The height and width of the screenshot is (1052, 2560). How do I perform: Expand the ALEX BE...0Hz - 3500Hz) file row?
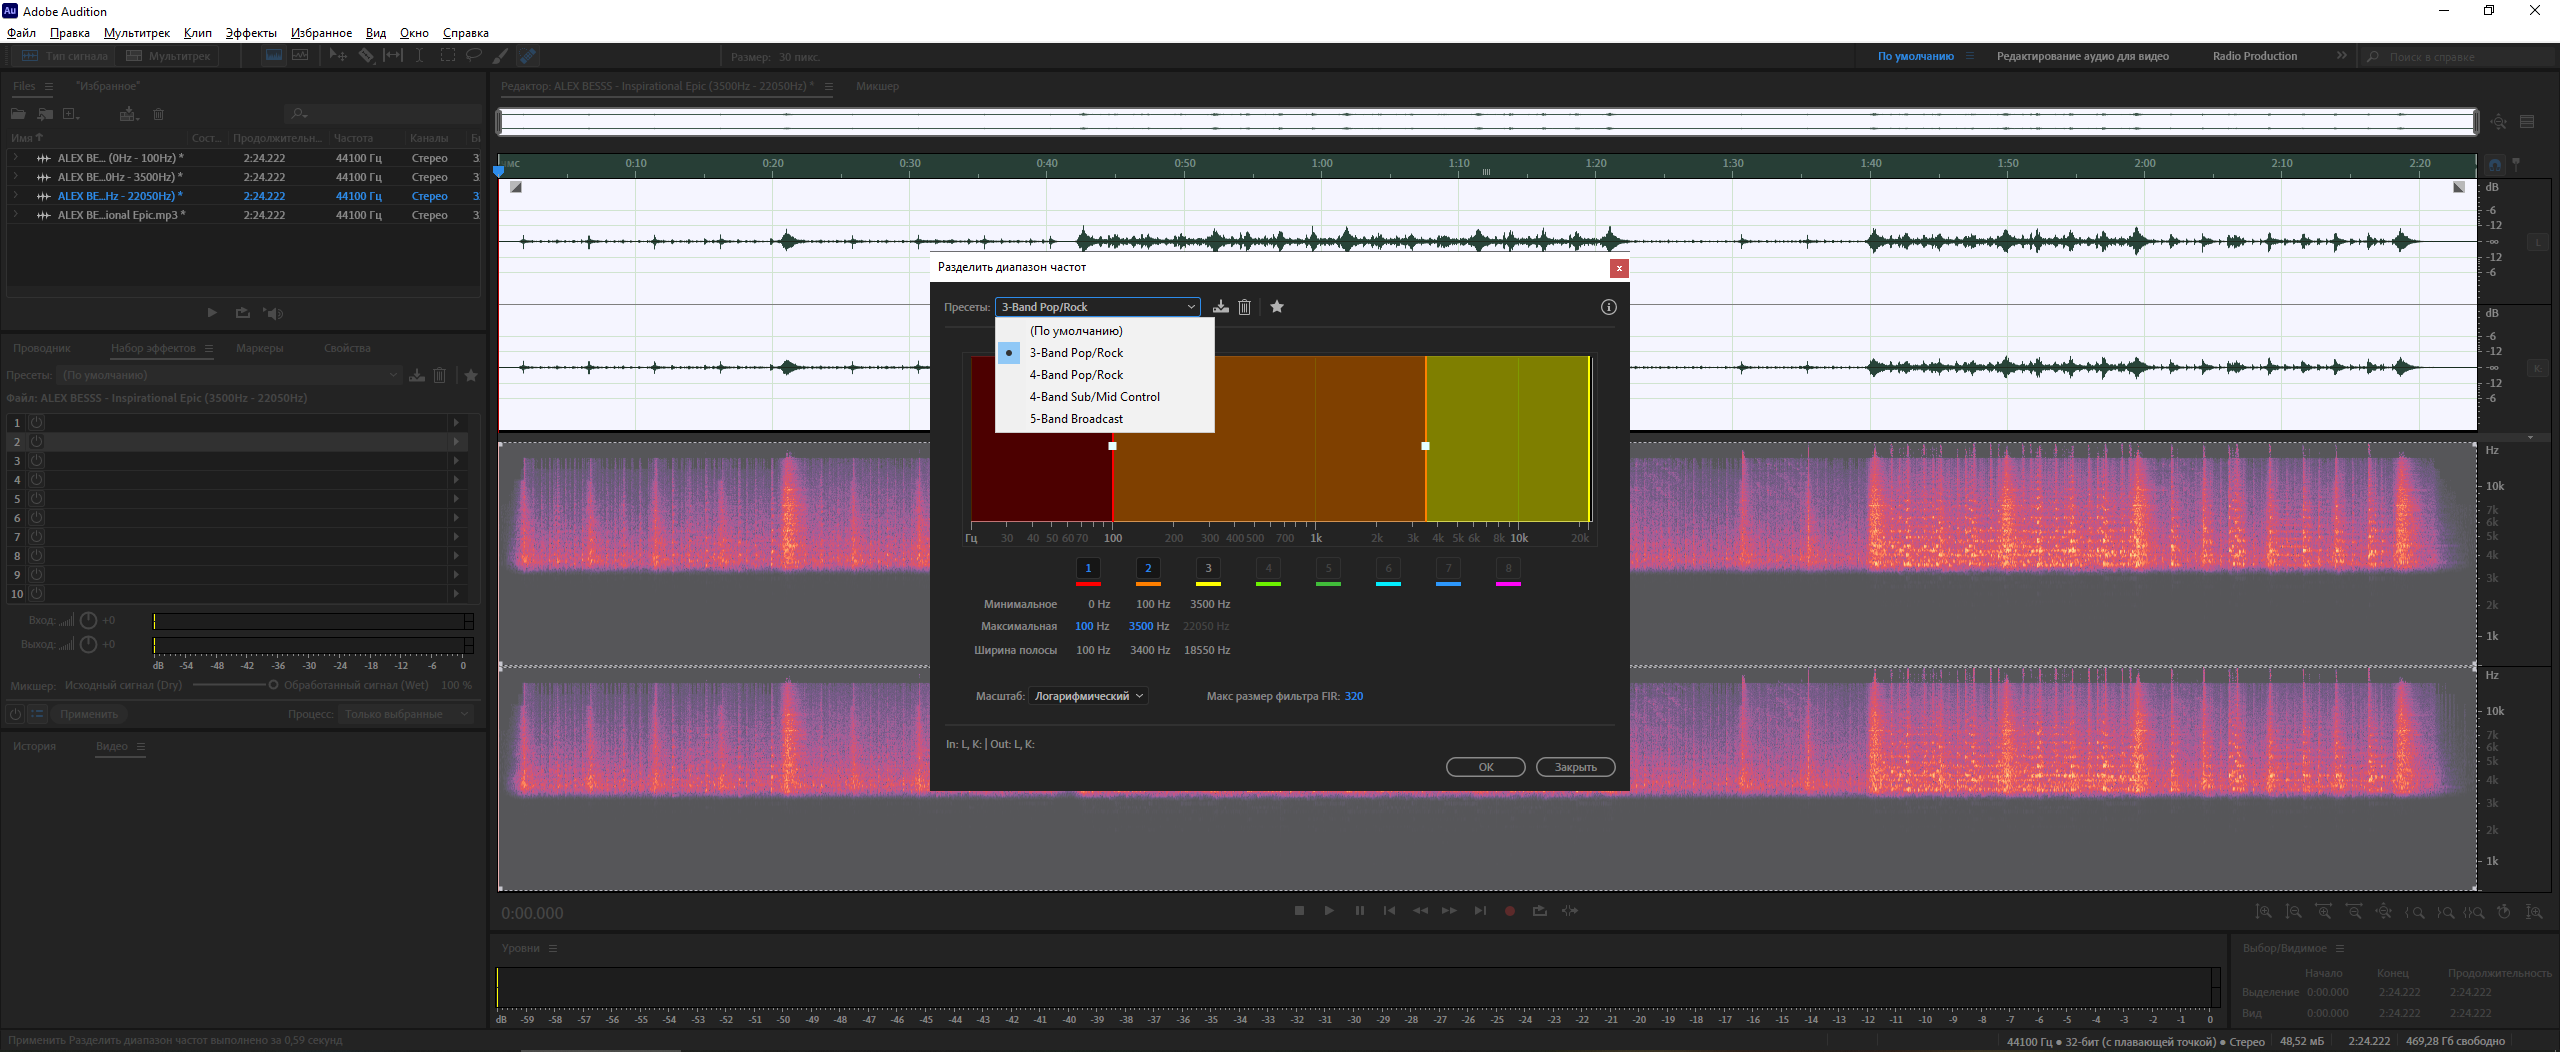[15, 177]
